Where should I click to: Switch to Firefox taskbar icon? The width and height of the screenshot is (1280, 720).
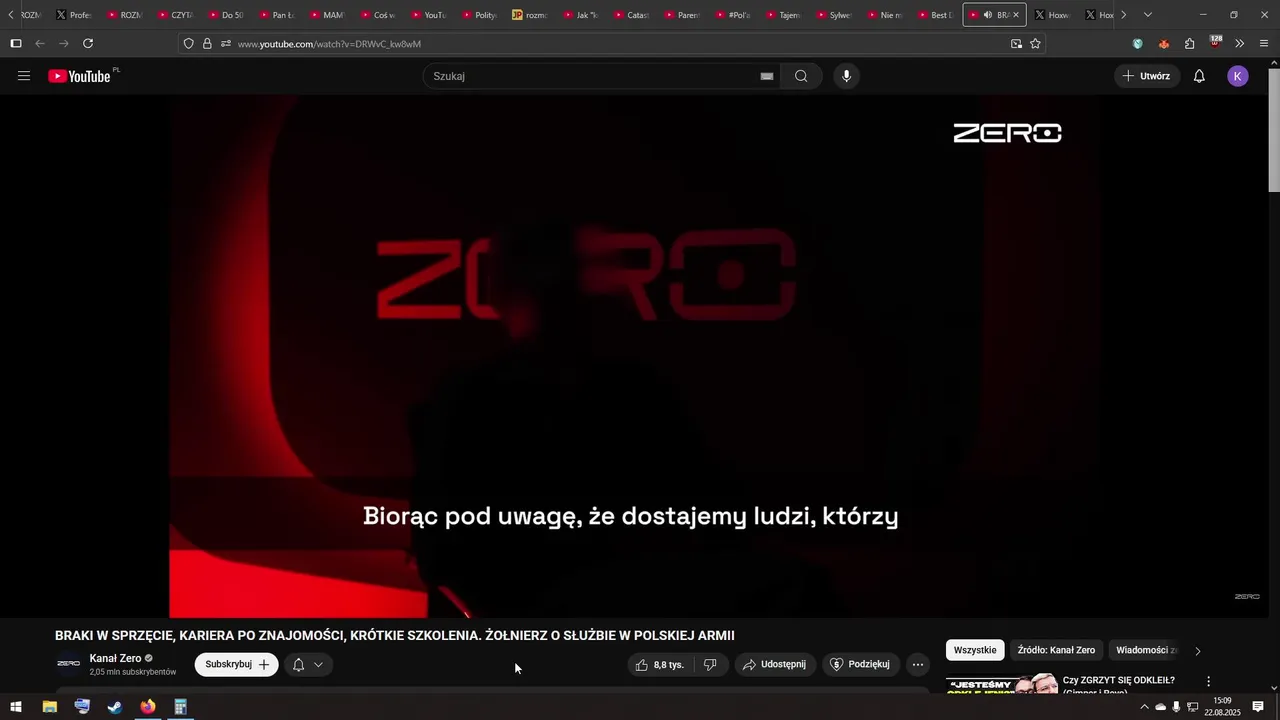click(148, 707)
